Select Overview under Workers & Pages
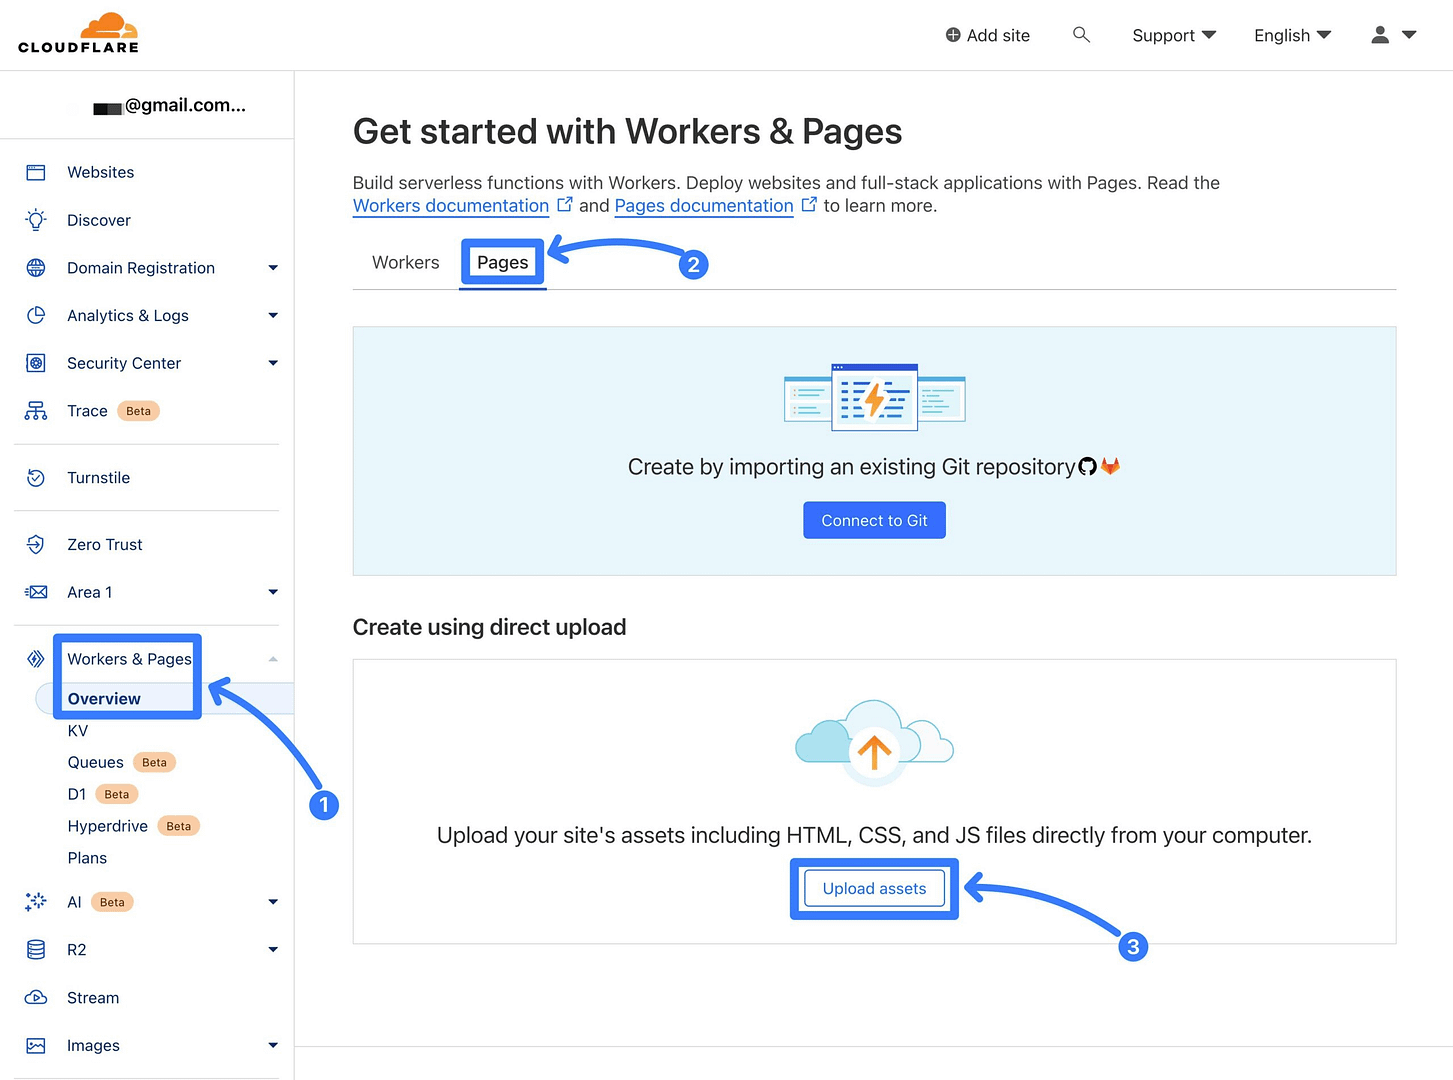This screenshot has width=1453, height=1080. (104, 699)
